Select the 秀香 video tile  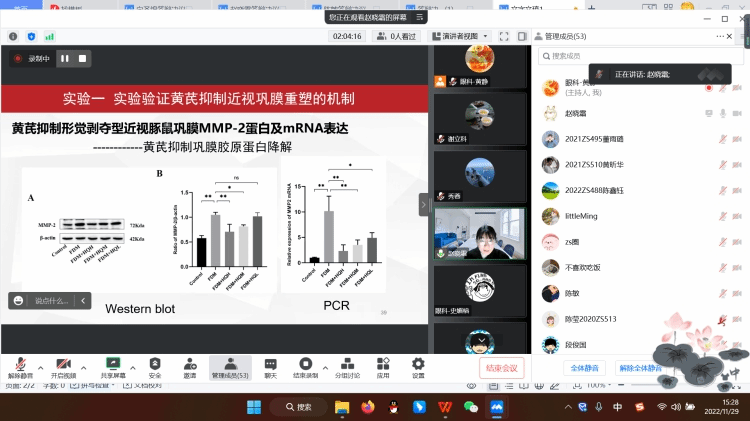(480, 176)
